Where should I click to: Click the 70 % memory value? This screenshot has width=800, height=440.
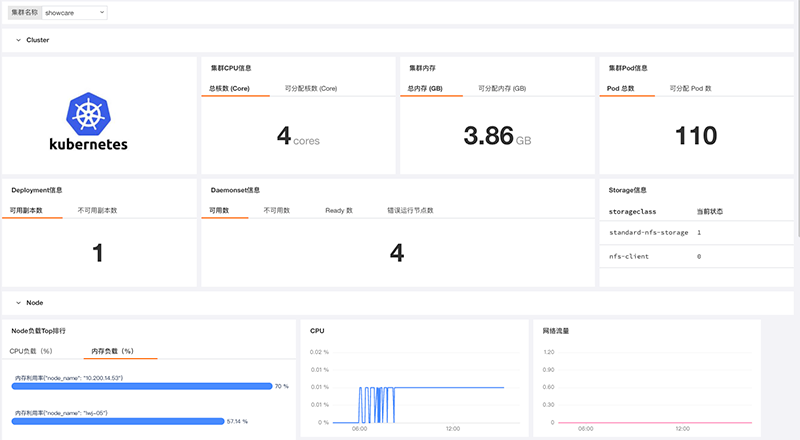point(282,386)
